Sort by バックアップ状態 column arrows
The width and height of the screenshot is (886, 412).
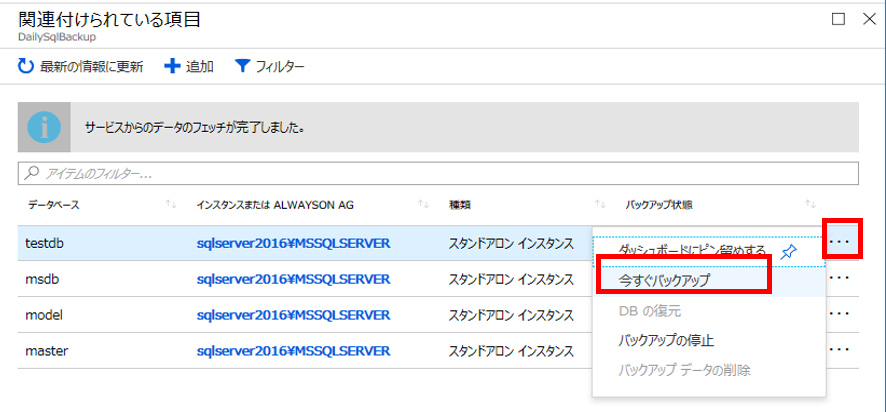[811, 204]
